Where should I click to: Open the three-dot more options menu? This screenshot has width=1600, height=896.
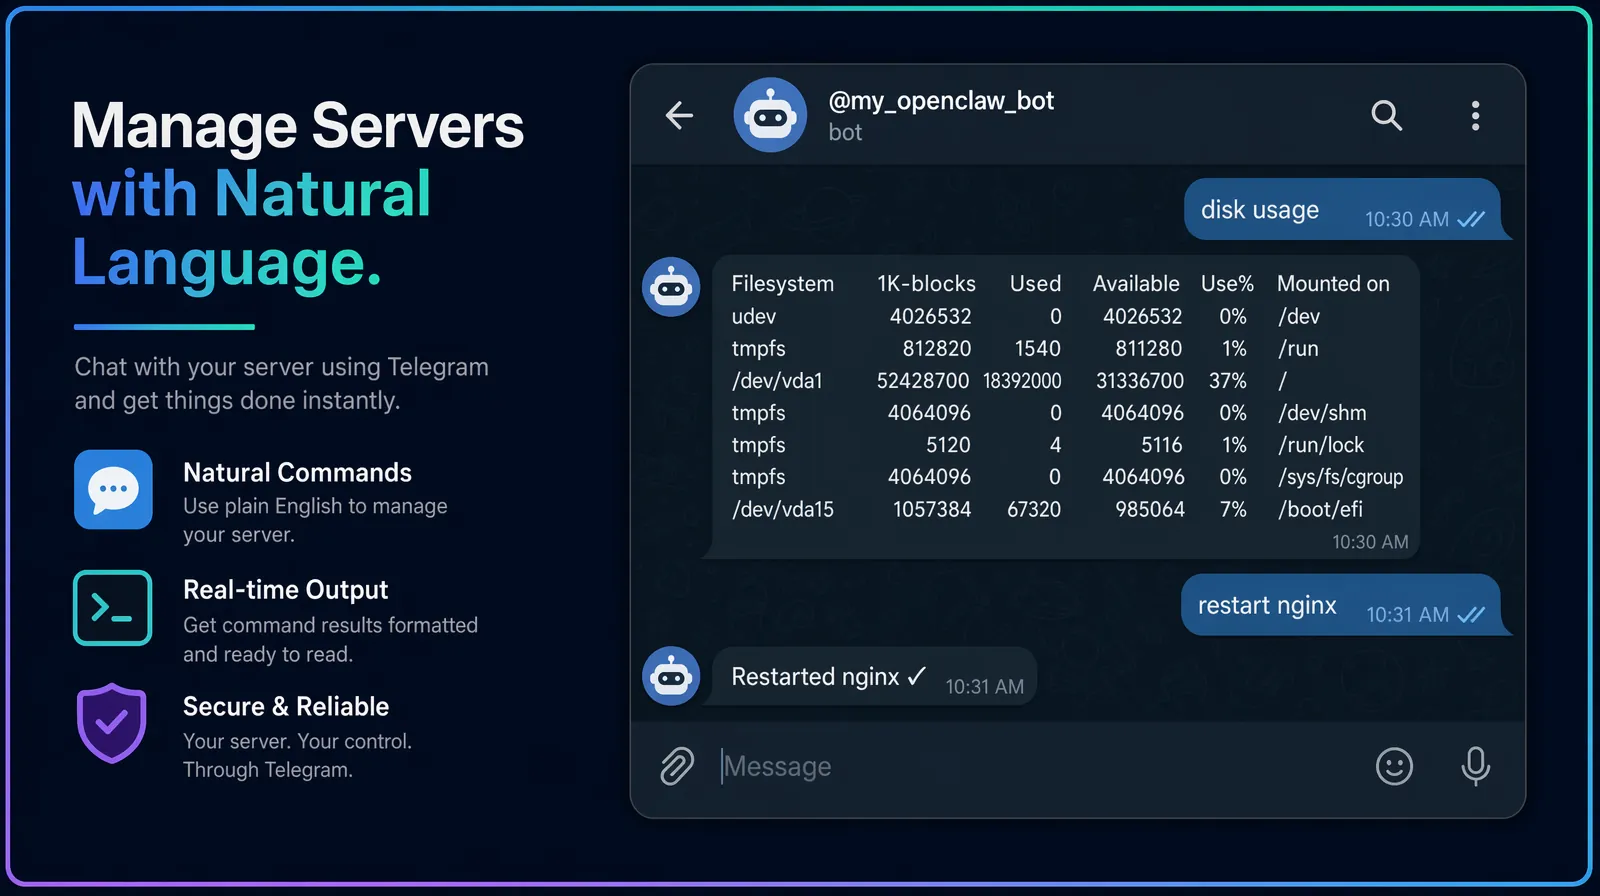coord(1475,116)
